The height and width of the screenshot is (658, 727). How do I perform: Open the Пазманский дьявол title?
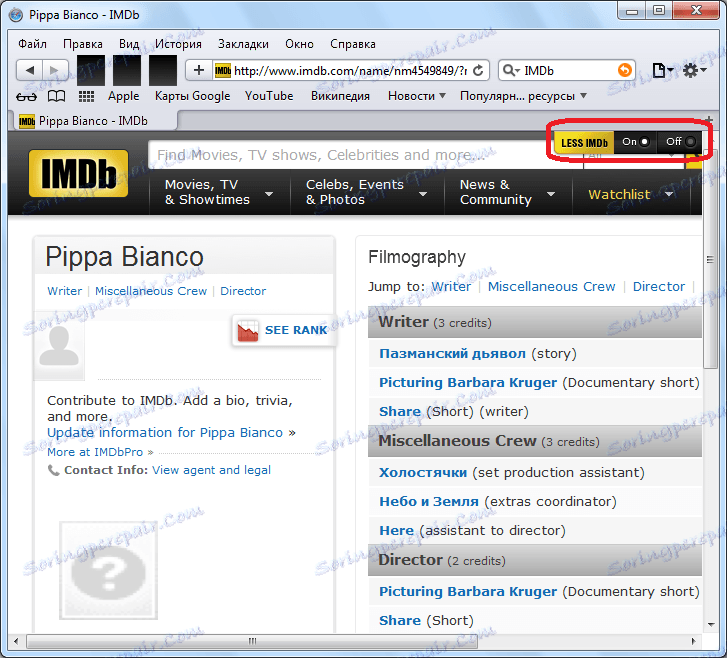pyautogui.click(x=453, y=354)
